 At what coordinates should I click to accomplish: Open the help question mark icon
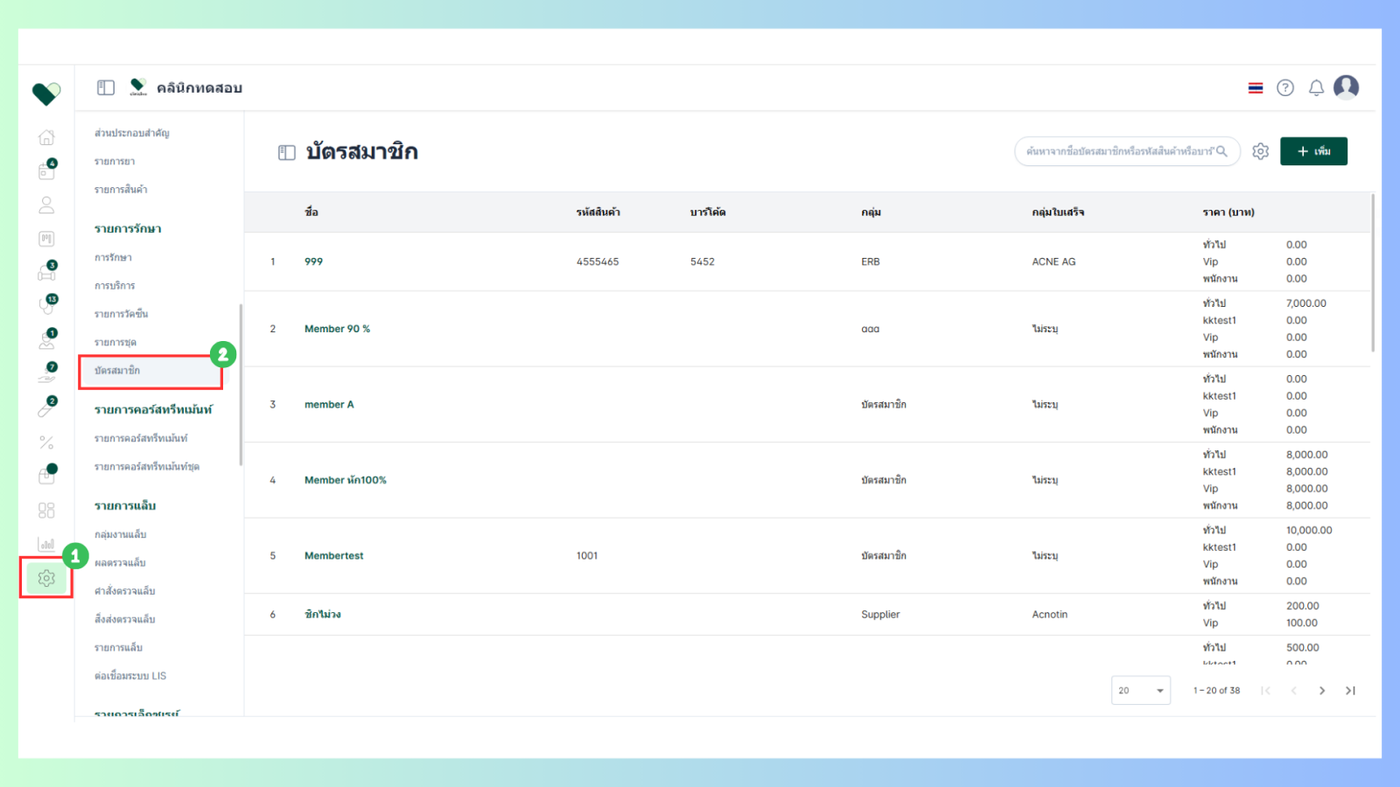(1285, 88)
